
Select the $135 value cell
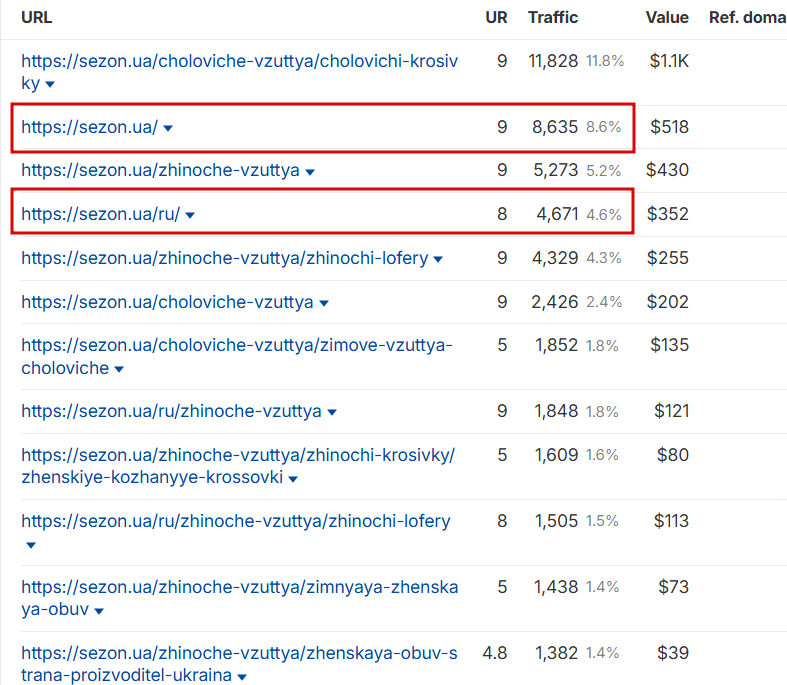670,345
